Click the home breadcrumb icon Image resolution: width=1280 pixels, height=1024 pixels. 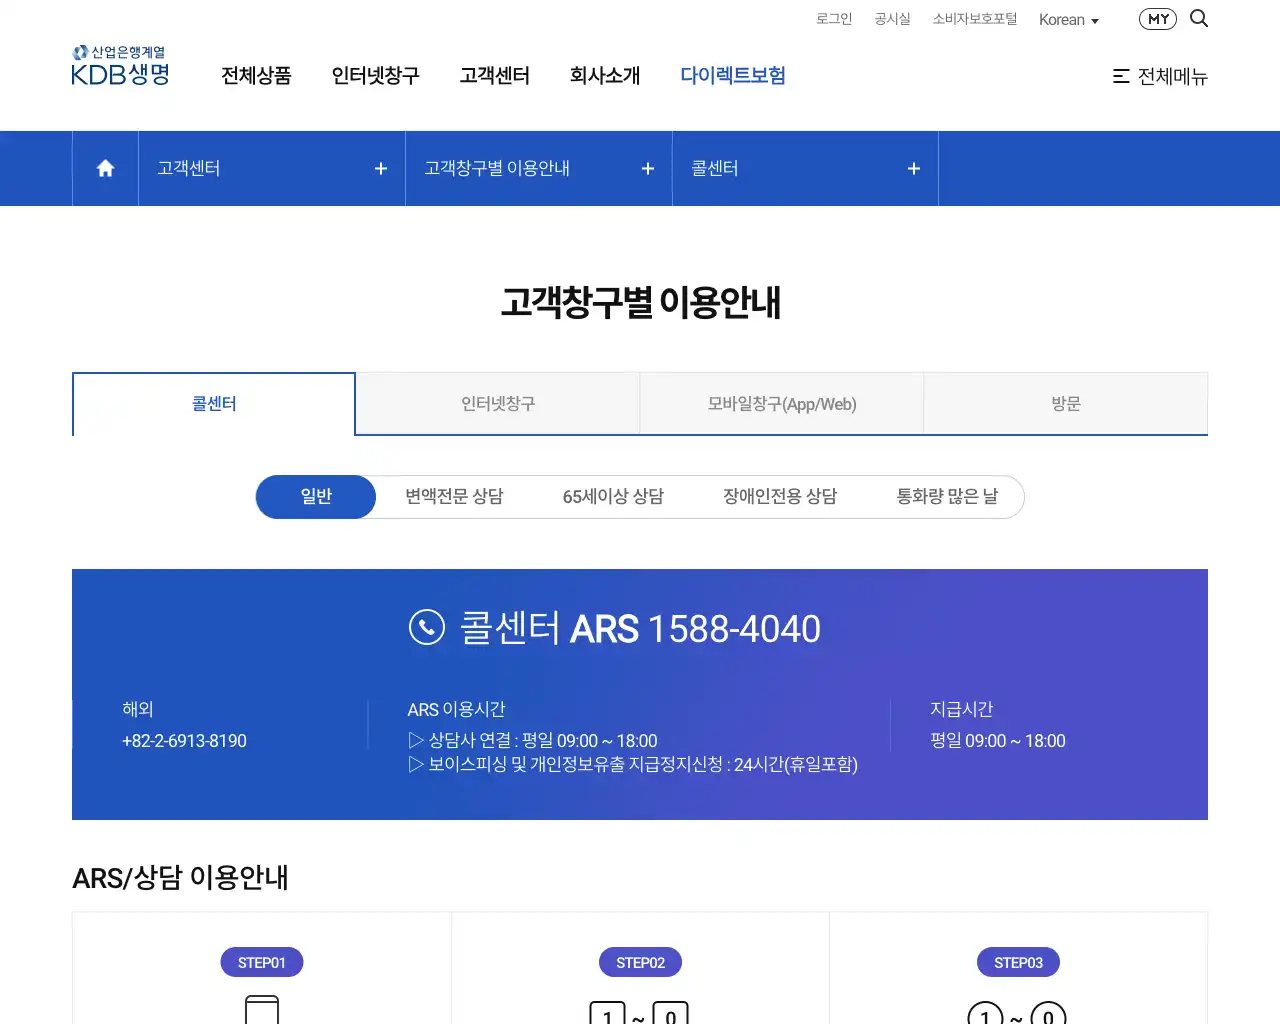click(x=104, y=168)
